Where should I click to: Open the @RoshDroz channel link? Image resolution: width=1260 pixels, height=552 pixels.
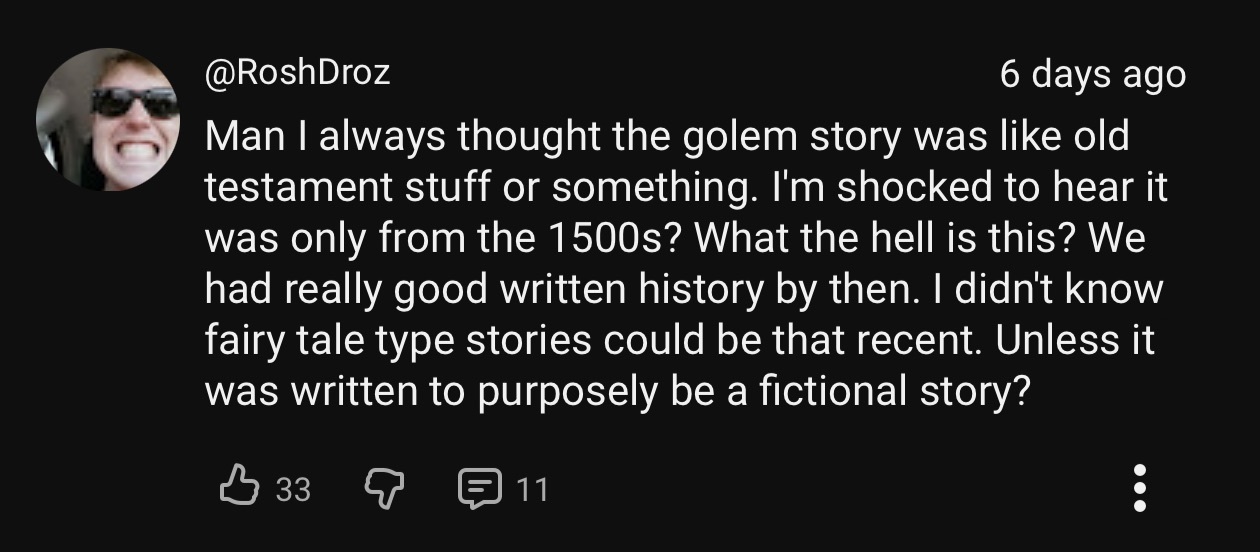(x=297, y=73)
